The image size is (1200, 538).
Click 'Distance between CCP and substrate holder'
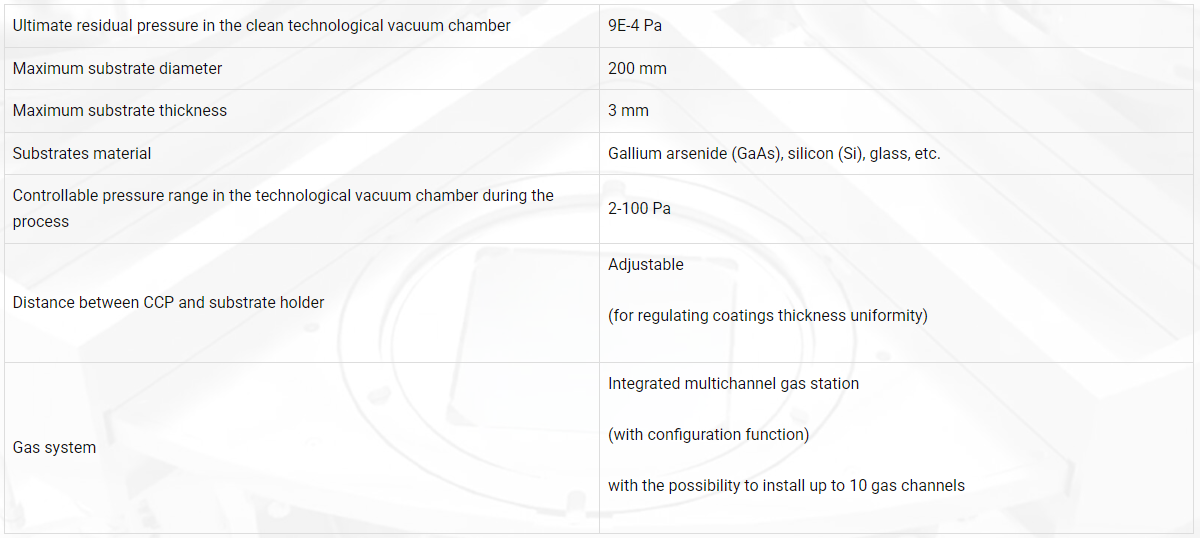point(168,302)
